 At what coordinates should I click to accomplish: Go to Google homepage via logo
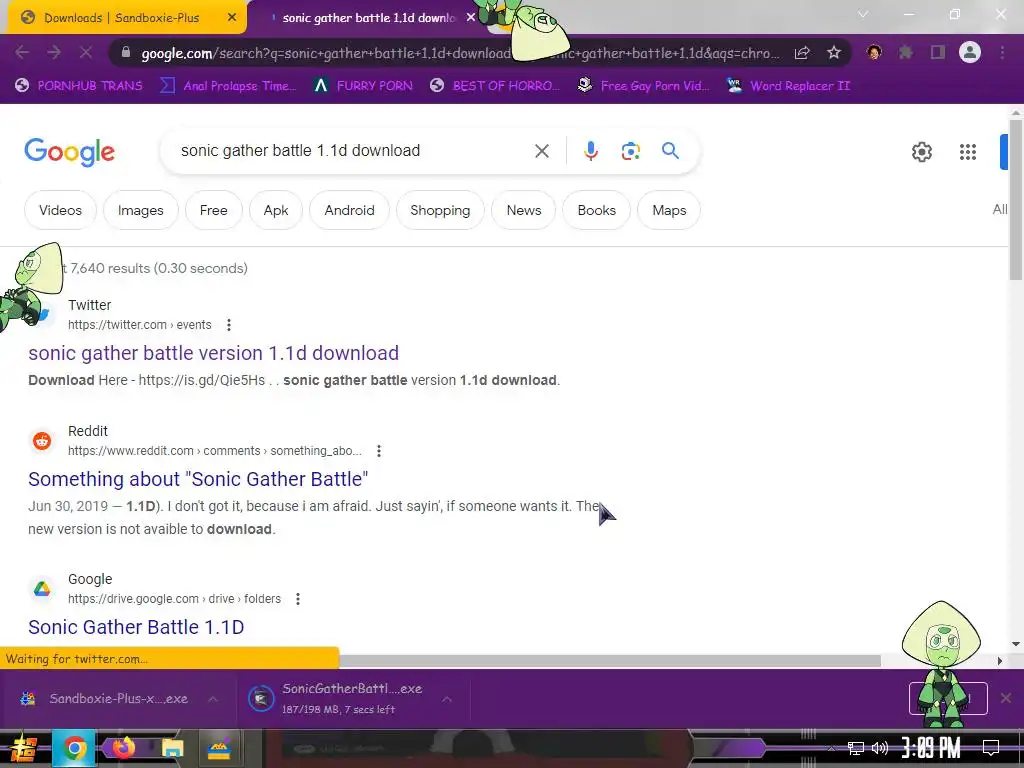(x=69, y=152)
